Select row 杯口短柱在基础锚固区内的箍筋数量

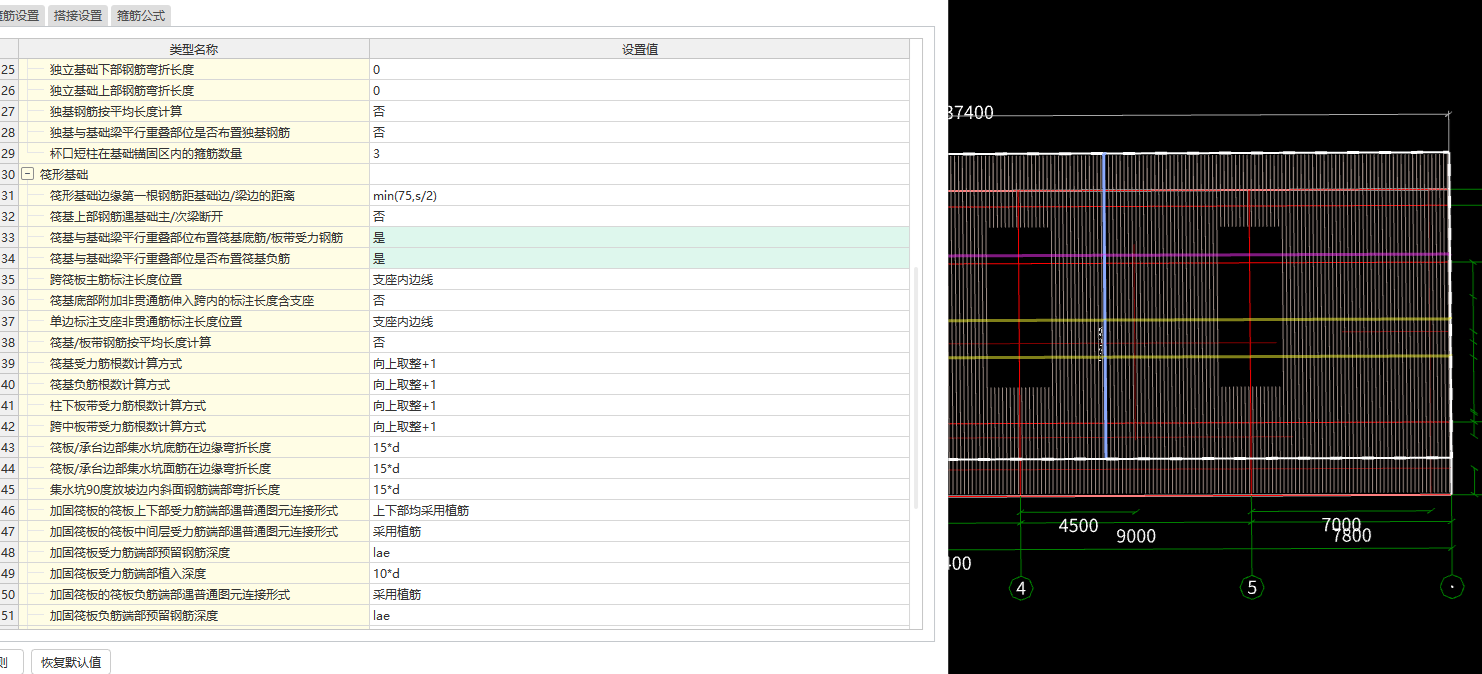pos(194,154)
